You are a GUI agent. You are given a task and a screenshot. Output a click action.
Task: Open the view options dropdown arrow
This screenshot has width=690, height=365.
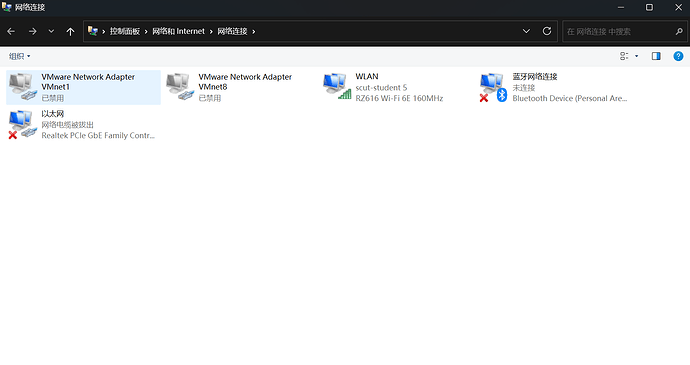point(636,56)
